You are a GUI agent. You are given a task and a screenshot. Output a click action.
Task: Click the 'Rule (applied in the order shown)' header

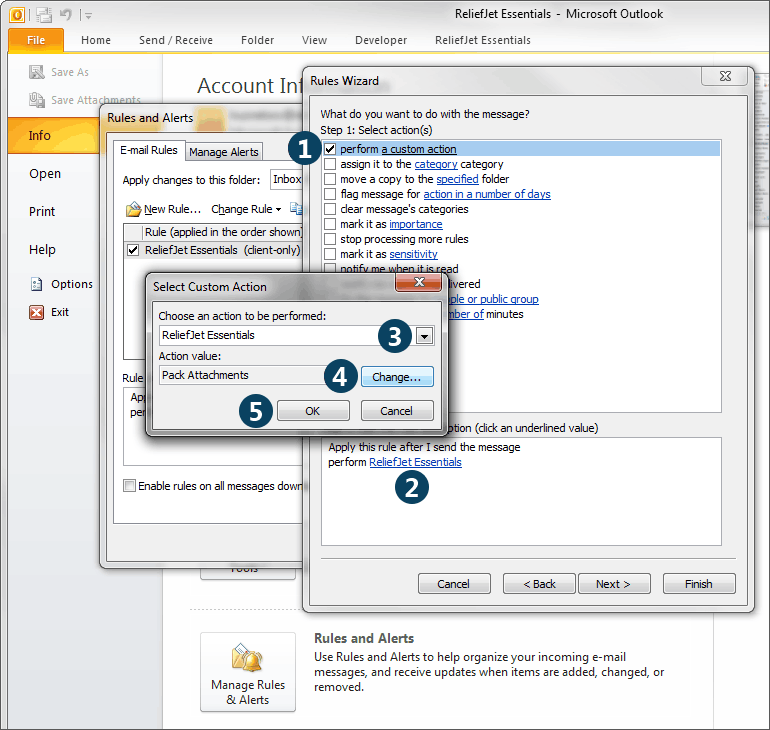pyautogui.click(x=223, y=232)
